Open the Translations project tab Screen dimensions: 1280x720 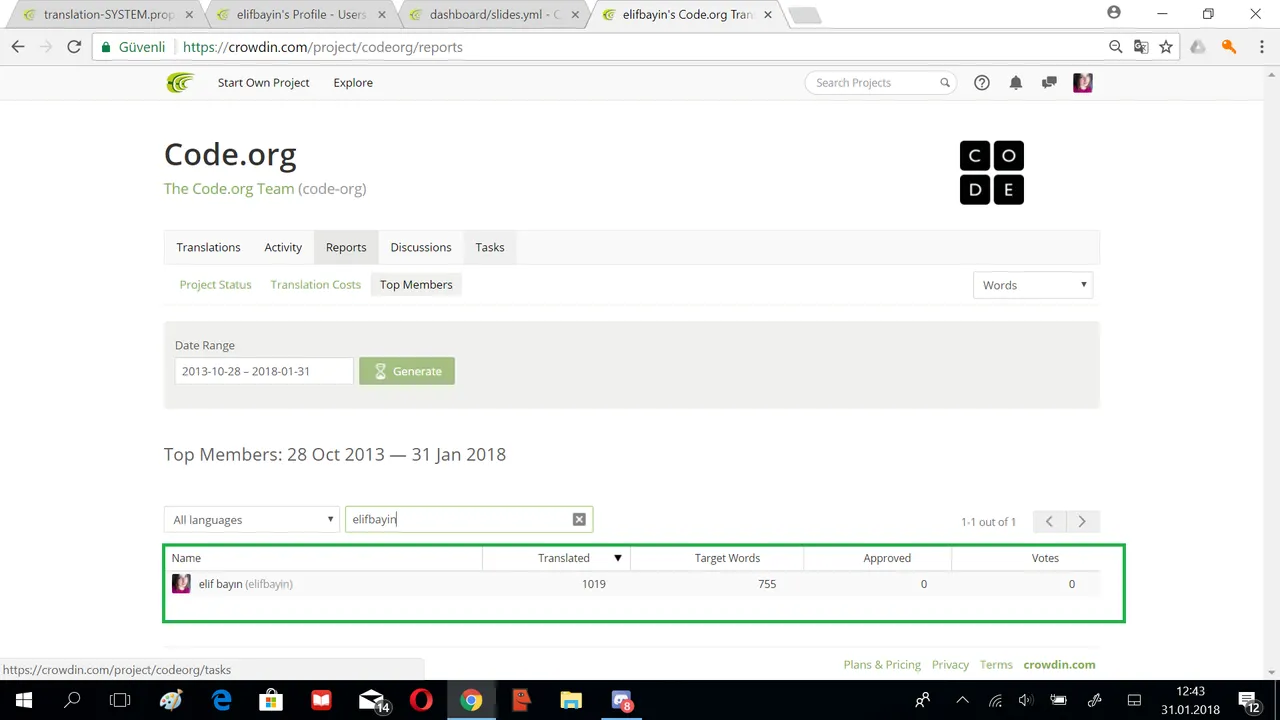tap(208, 247)
